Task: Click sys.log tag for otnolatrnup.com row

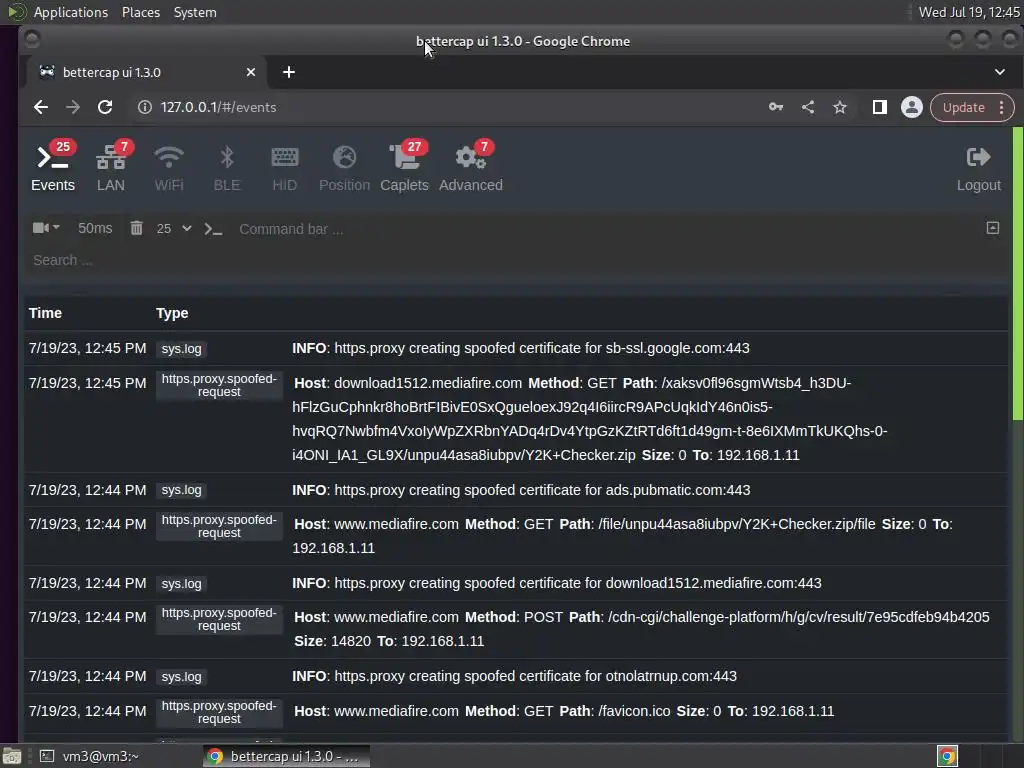Action: [x=182, y=677]
